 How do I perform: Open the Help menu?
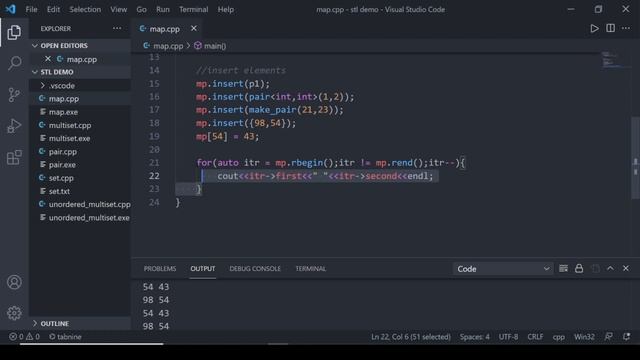click(226, 9)
